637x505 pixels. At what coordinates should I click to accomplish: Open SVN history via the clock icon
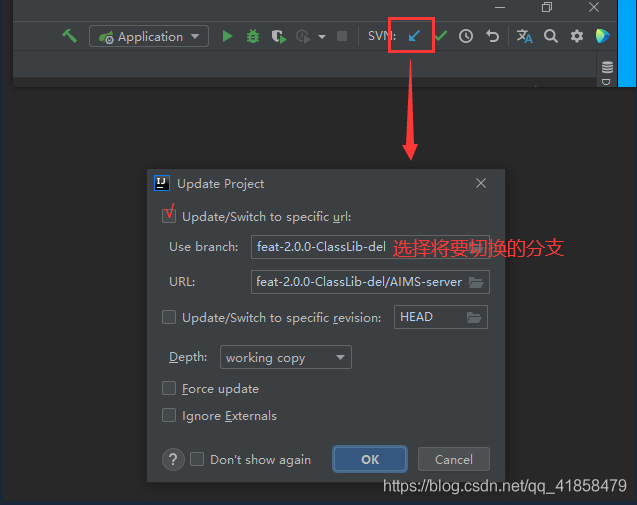[x=466, y=36]
